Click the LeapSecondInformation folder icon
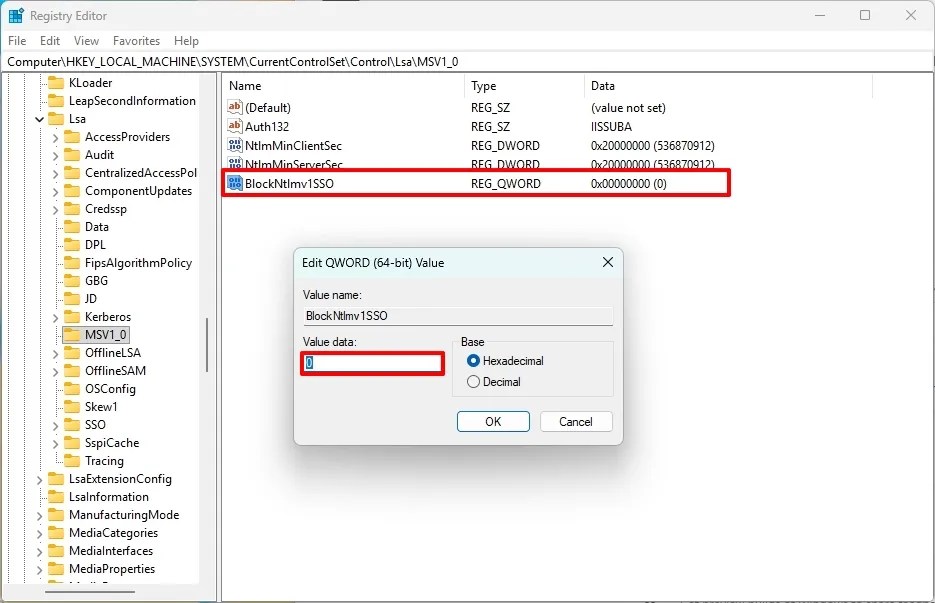The width and height of the screenshot is (935, 603). [x=55, y=100]
